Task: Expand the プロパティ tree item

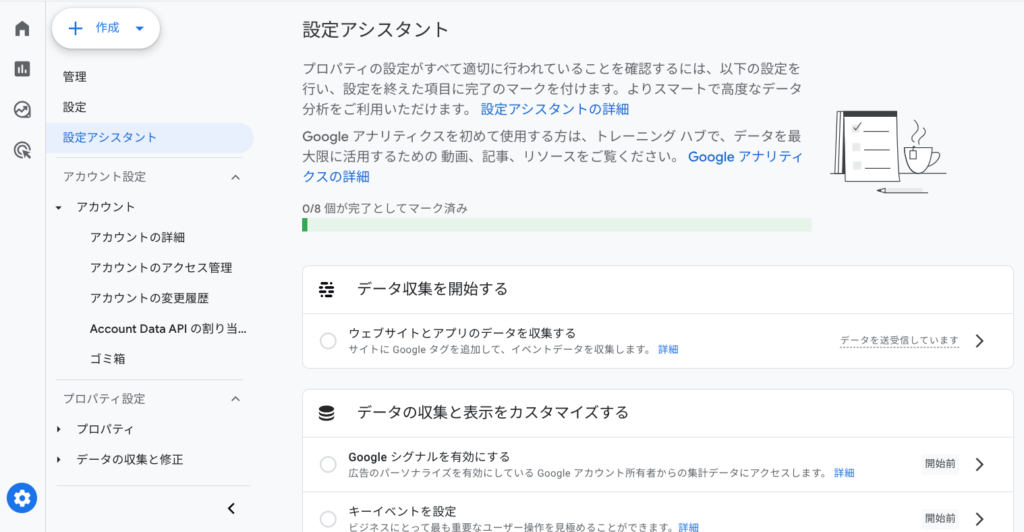Action: pos(59,430)
